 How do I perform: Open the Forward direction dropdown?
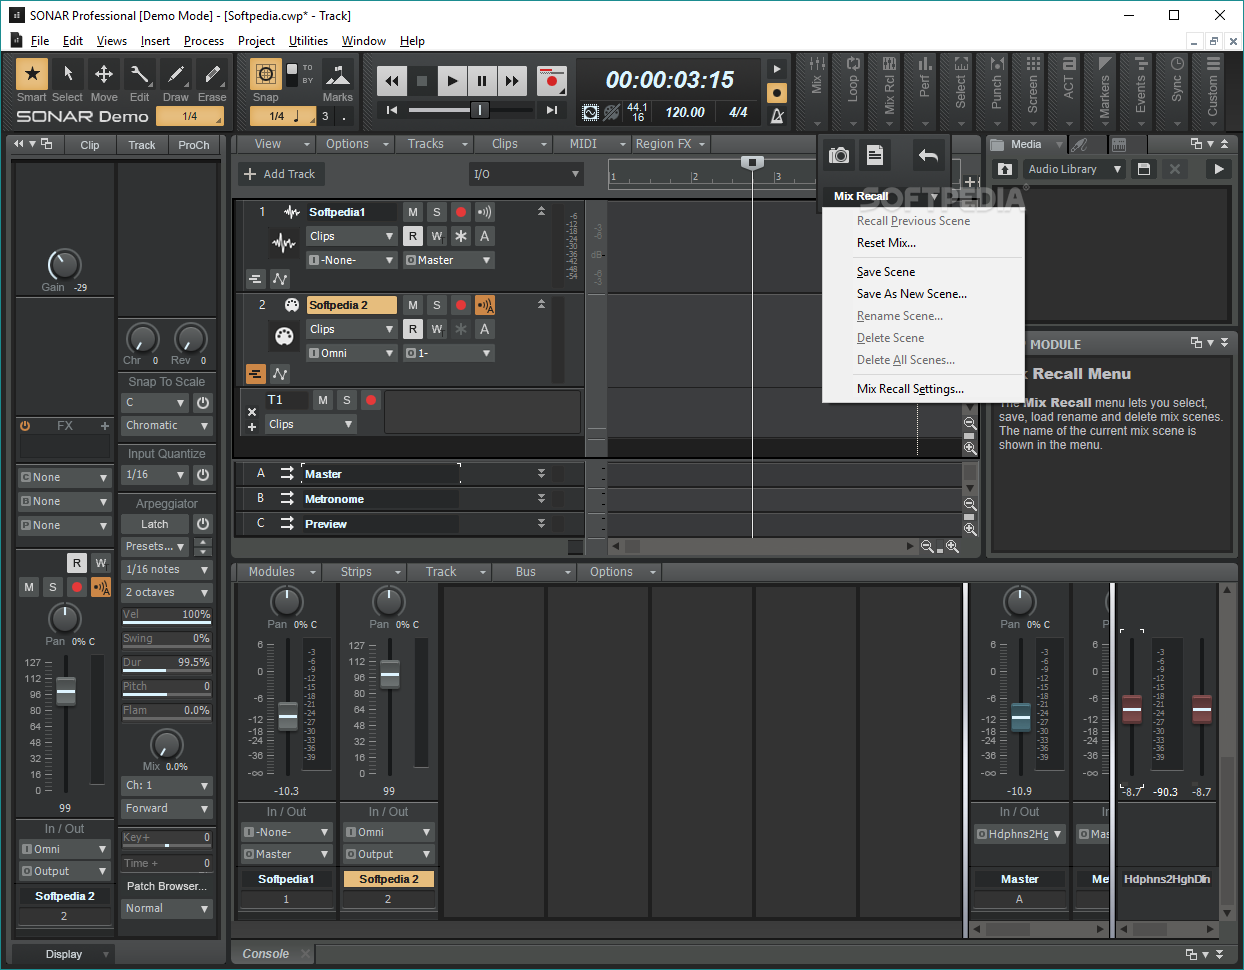coord(167,809)
